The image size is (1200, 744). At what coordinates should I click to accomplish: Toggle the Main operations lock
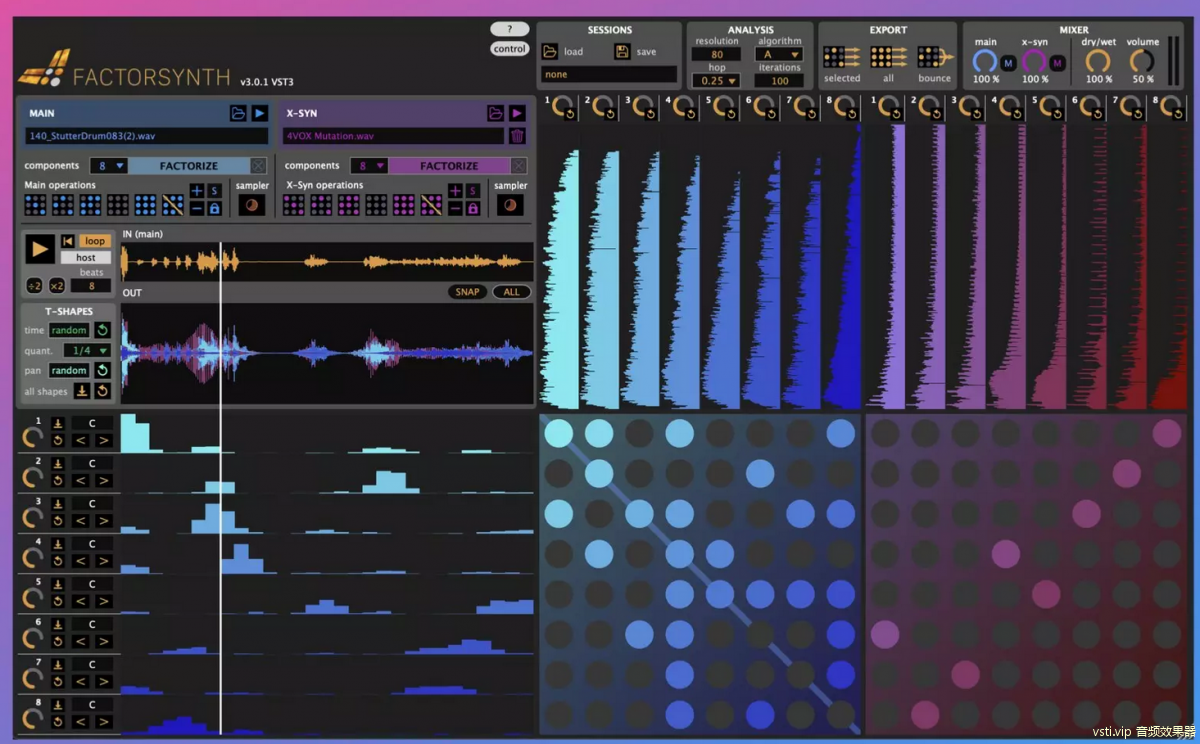tap(214, 208)
